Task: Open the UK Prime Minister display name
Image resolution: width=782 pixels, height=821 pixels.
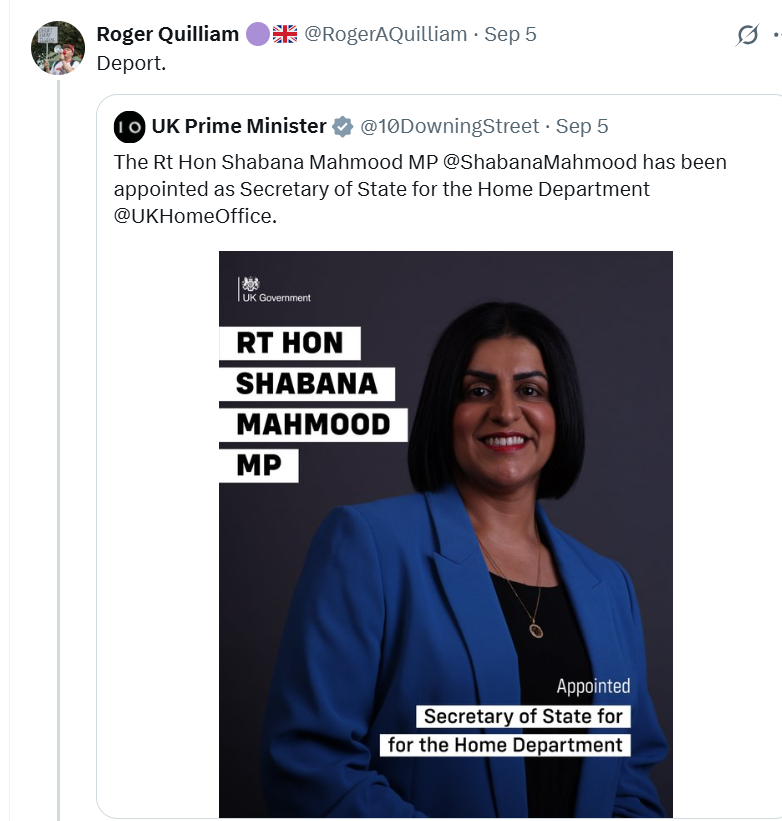Action: (x=239, y=126)
